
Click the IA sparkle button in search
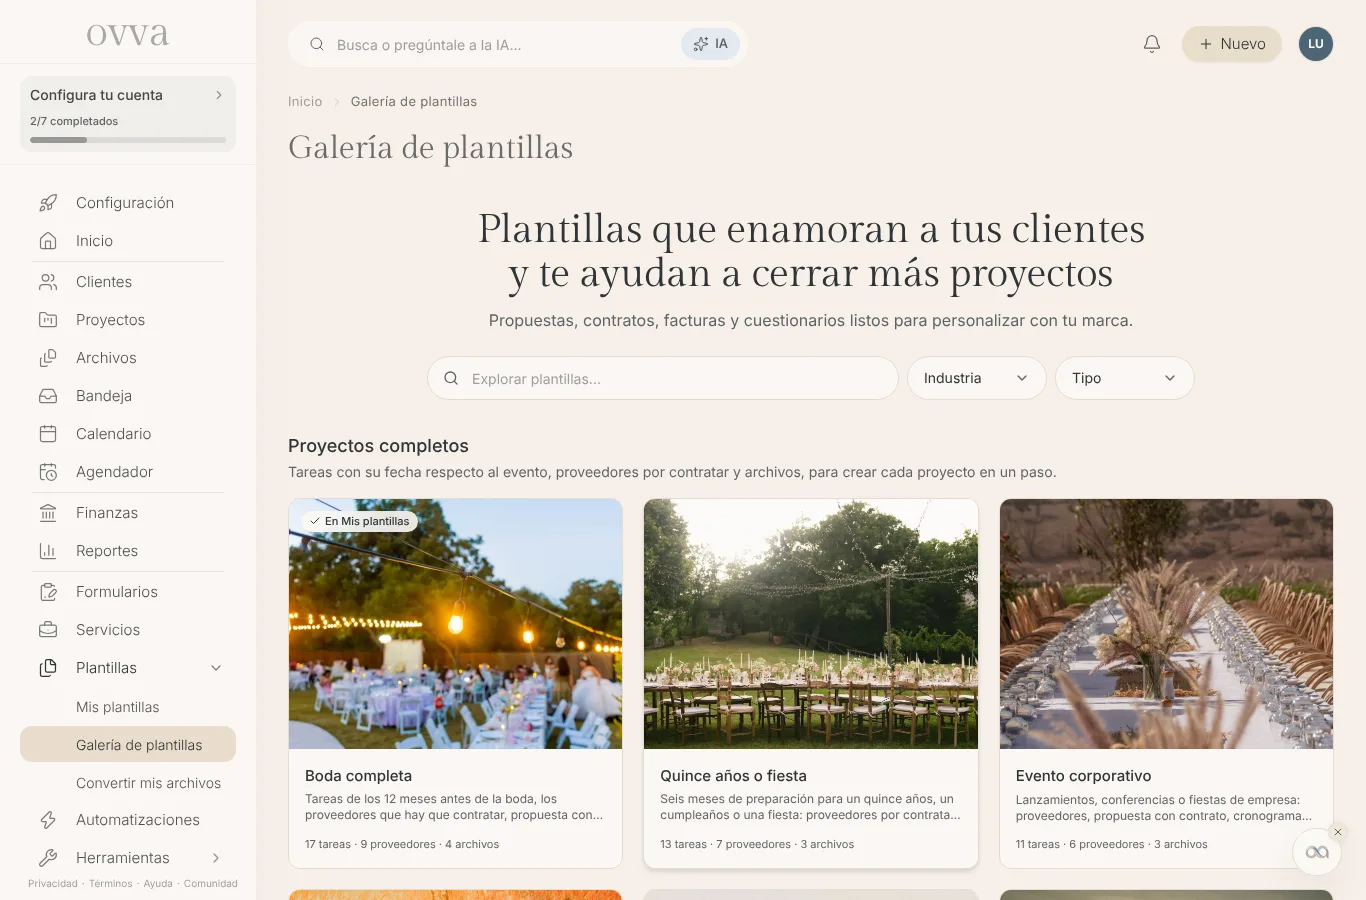tap(711, 44)
